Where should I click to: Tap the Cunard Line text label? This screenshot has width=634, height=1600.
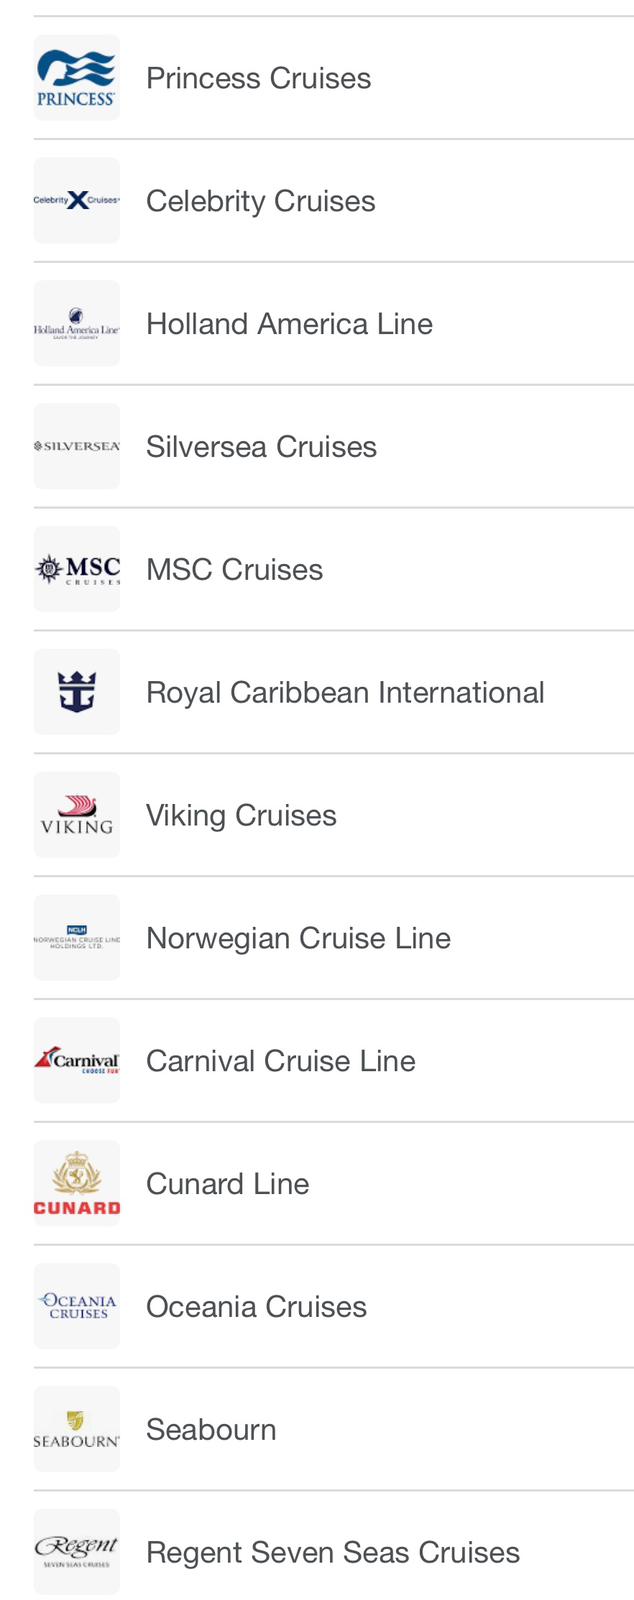tap(227, 1184)
